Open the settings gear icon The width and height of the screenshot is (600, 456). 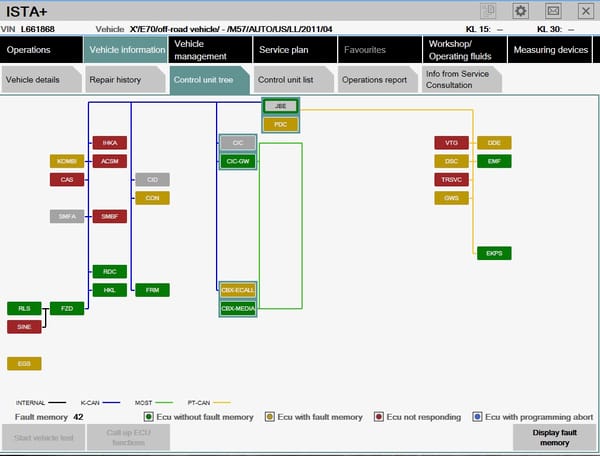(x=520, y=11)
